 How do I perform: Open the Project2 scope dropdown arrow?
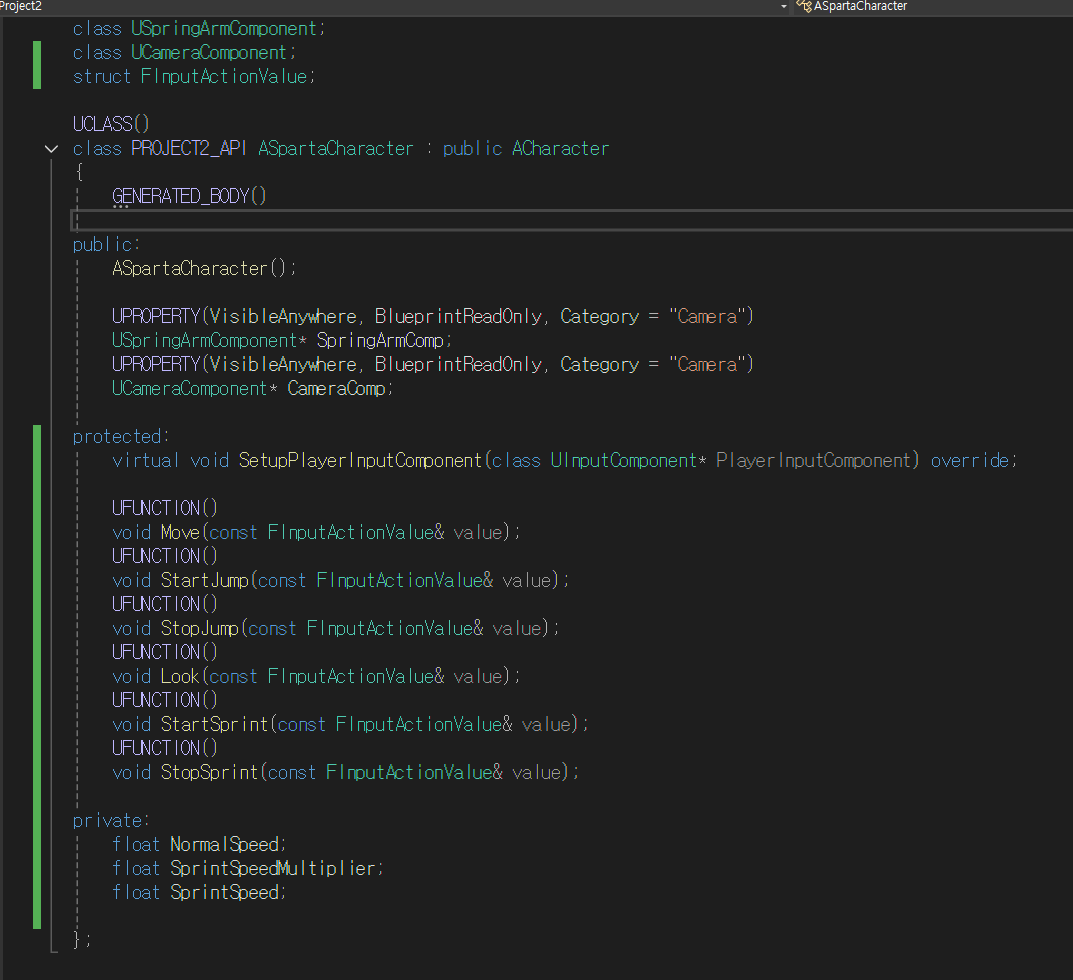click(x=784, y=6)
